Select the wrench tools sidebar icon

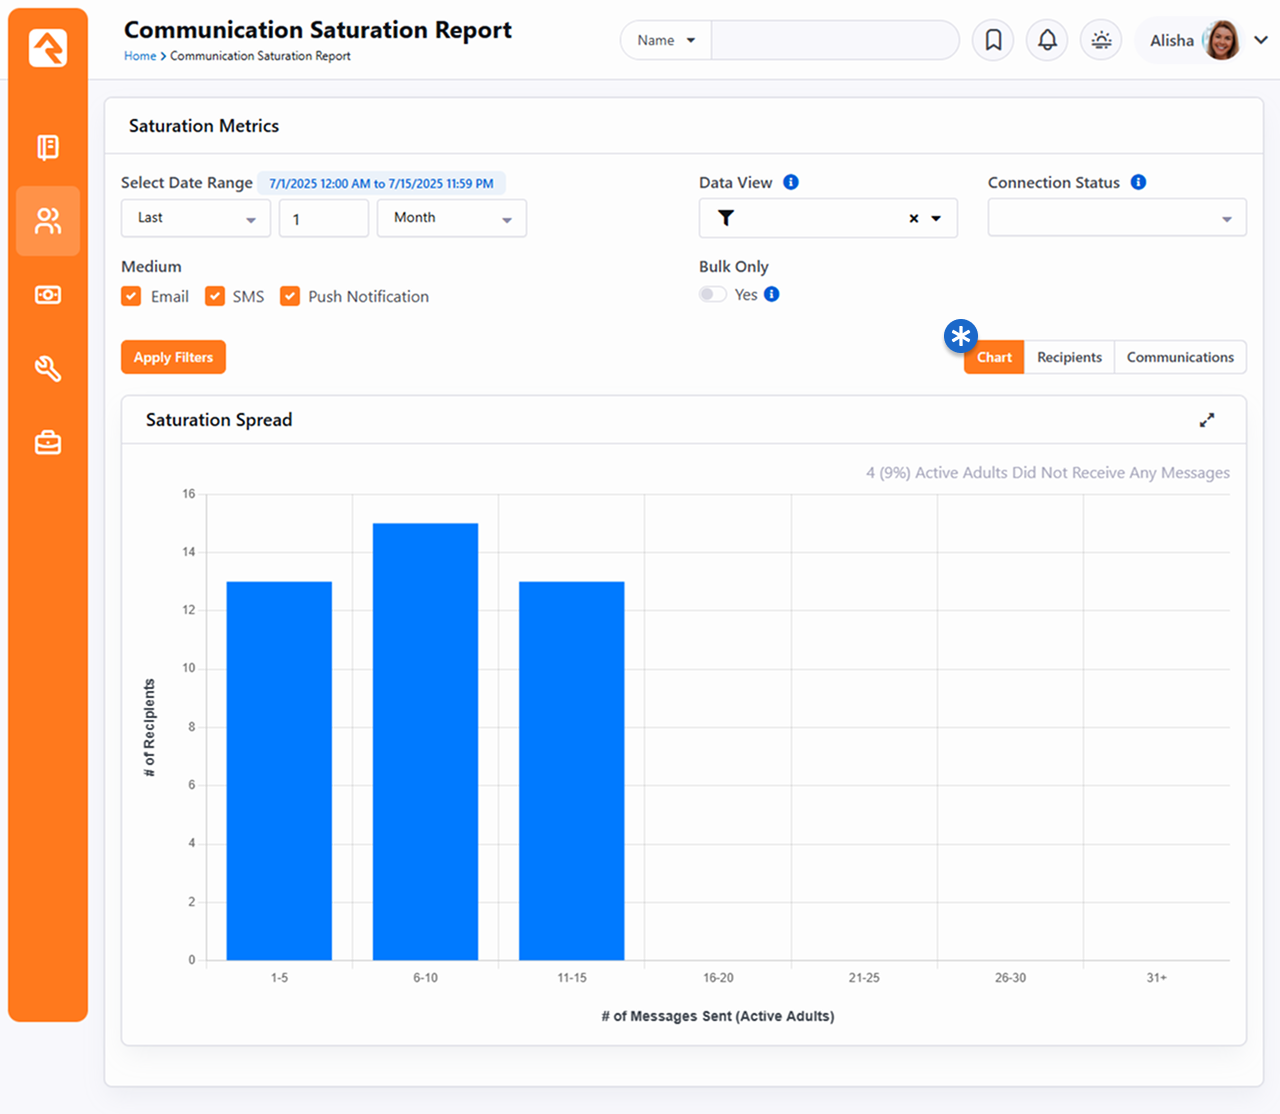pos(48,369)
